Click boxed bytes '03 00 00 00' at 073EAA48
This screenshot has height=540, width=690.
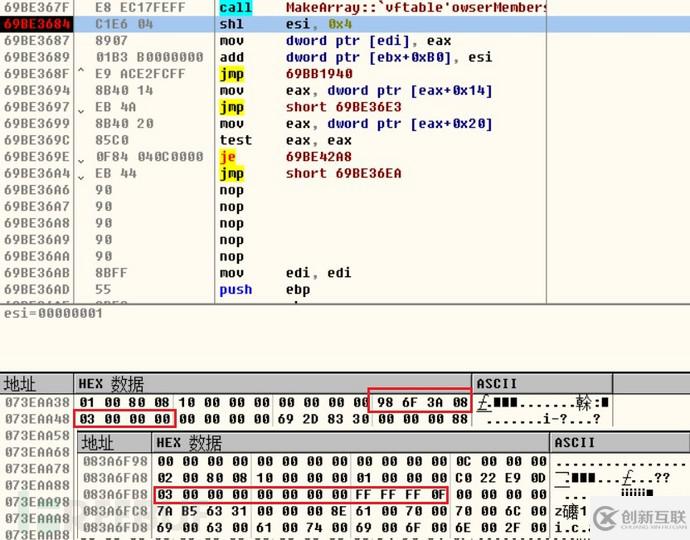(x=125, y=419)
